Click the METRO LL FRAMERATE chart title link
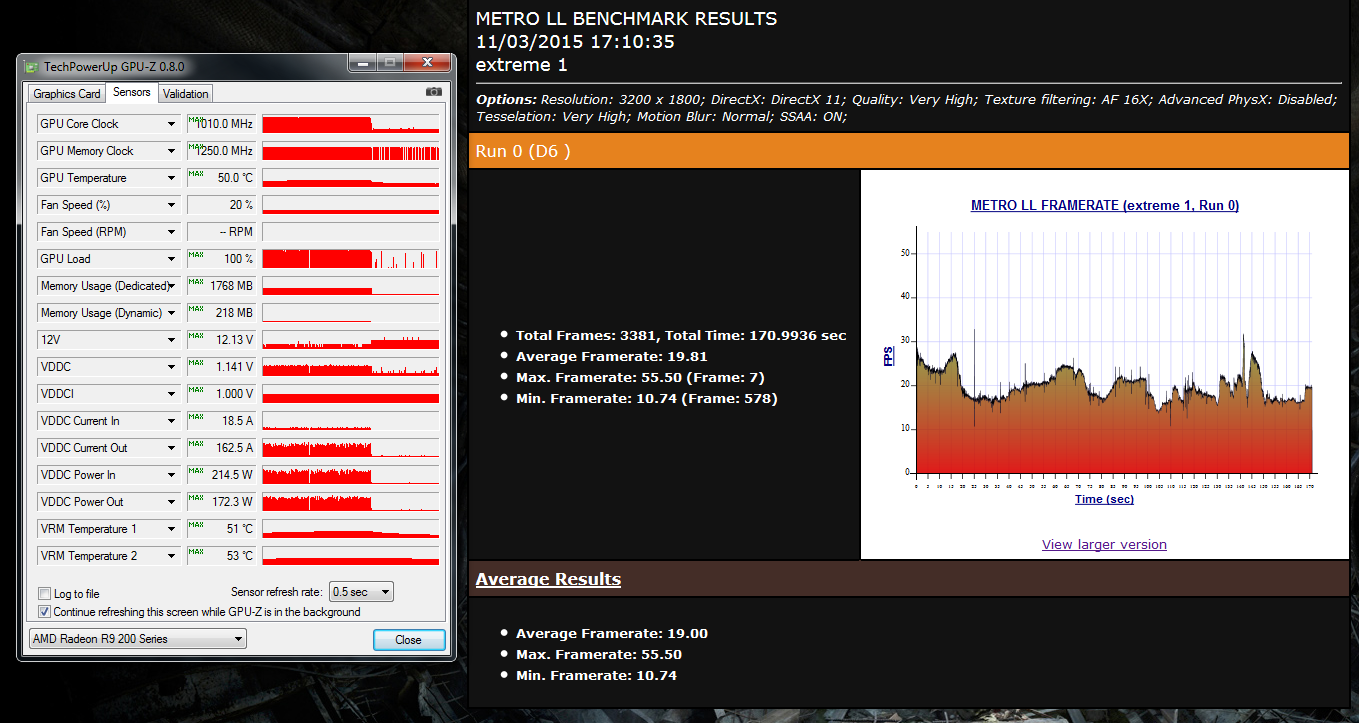Image resolution: width=1359 pixels, height=723 pixels. tap(1105, 206)
